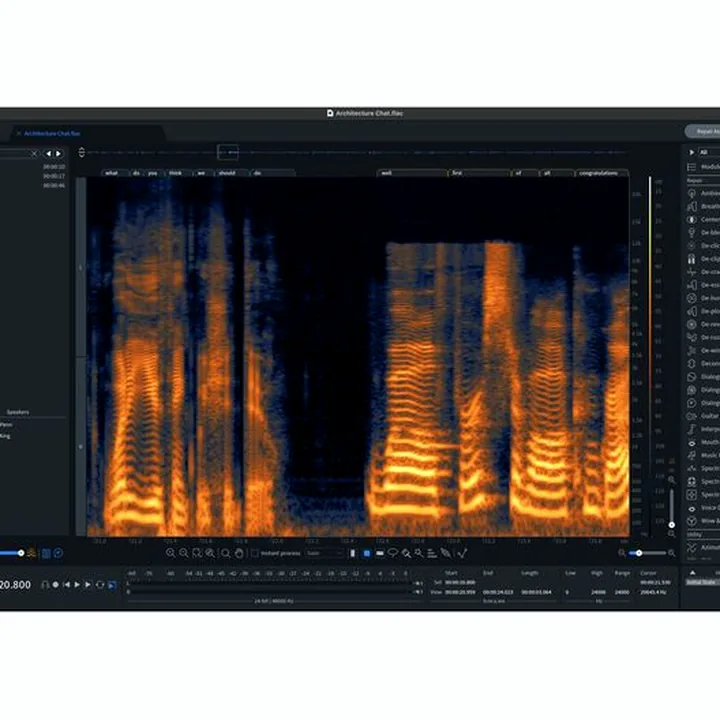Open the De-ess module
The width and height of the screenshot is (720, 720).
coord(703,285)
